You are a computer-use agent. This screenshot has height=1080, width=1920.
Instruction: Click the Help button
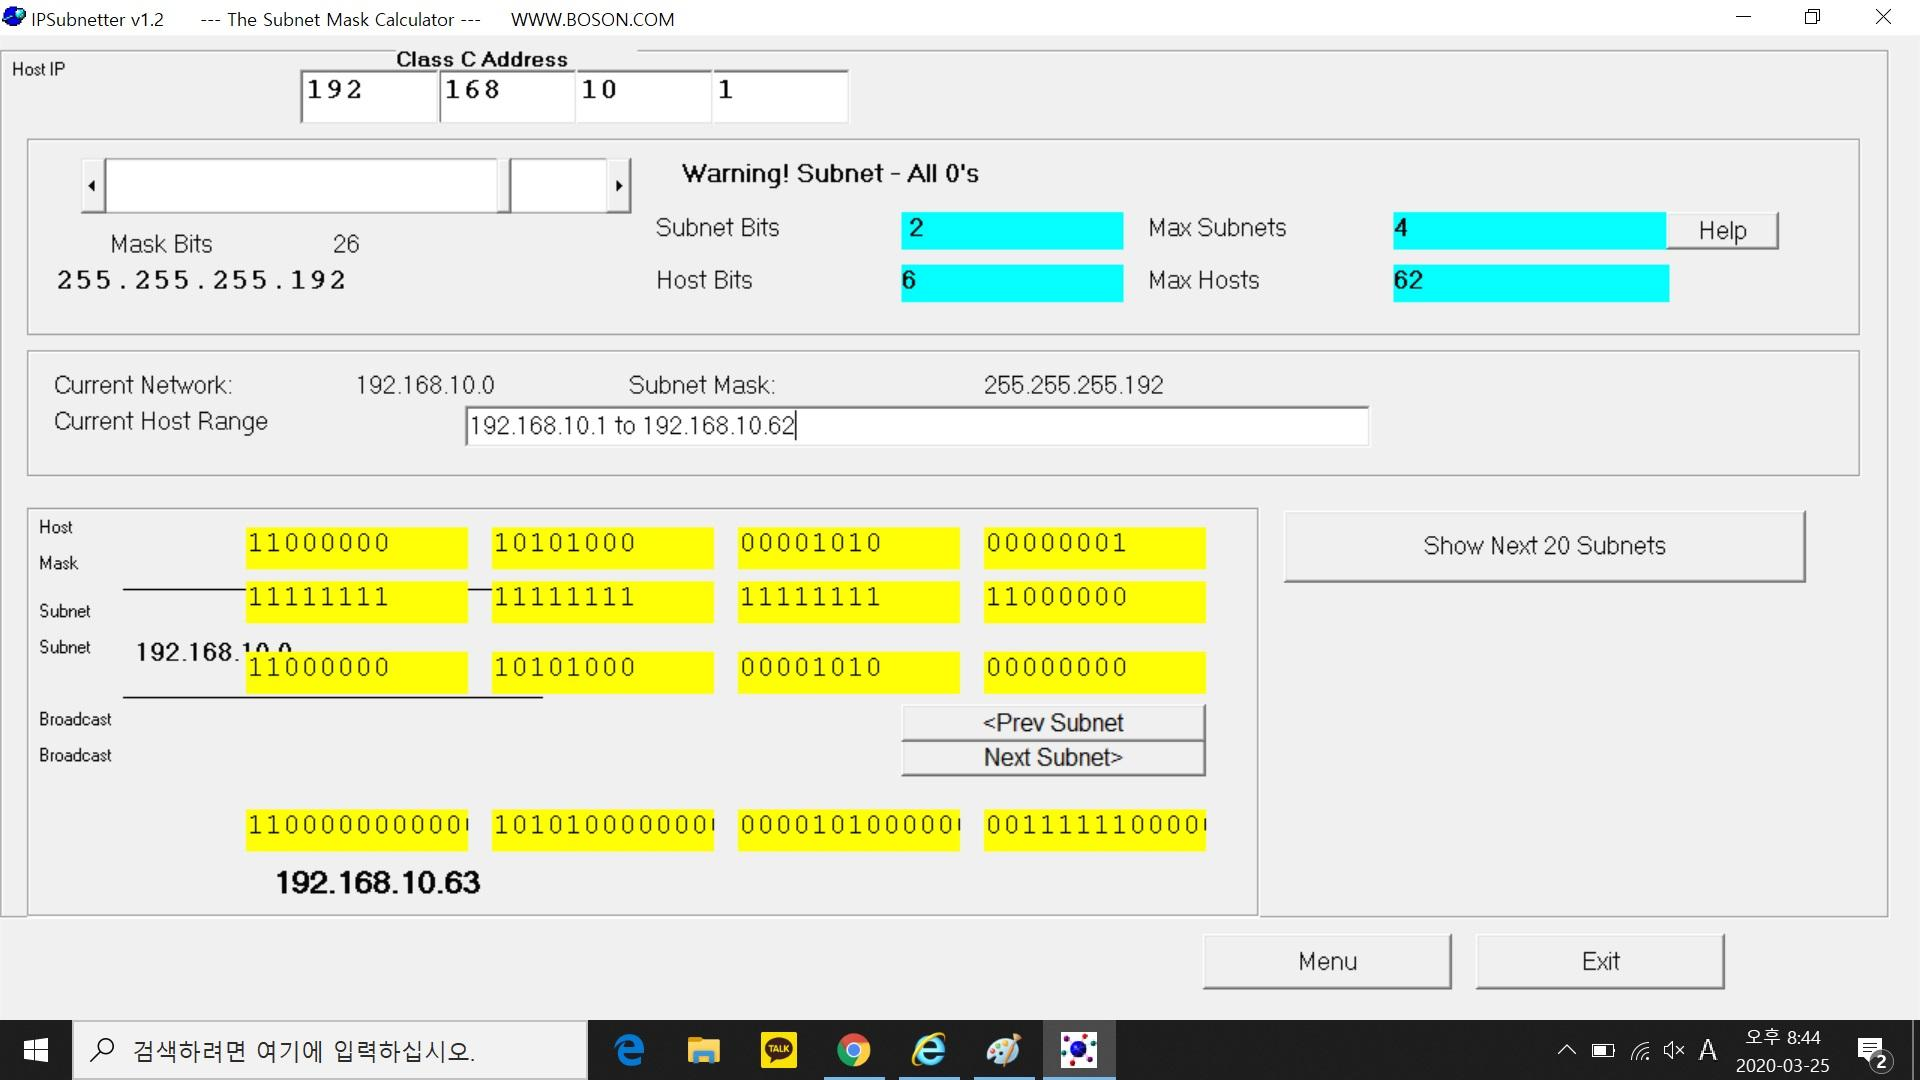tap(1722, 231)
